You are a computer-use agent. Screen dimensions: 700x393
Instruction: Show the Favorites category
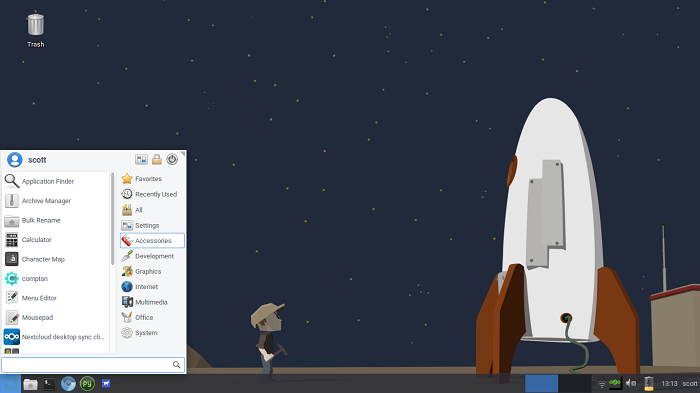pyautogui.click(x=152, y=179)
